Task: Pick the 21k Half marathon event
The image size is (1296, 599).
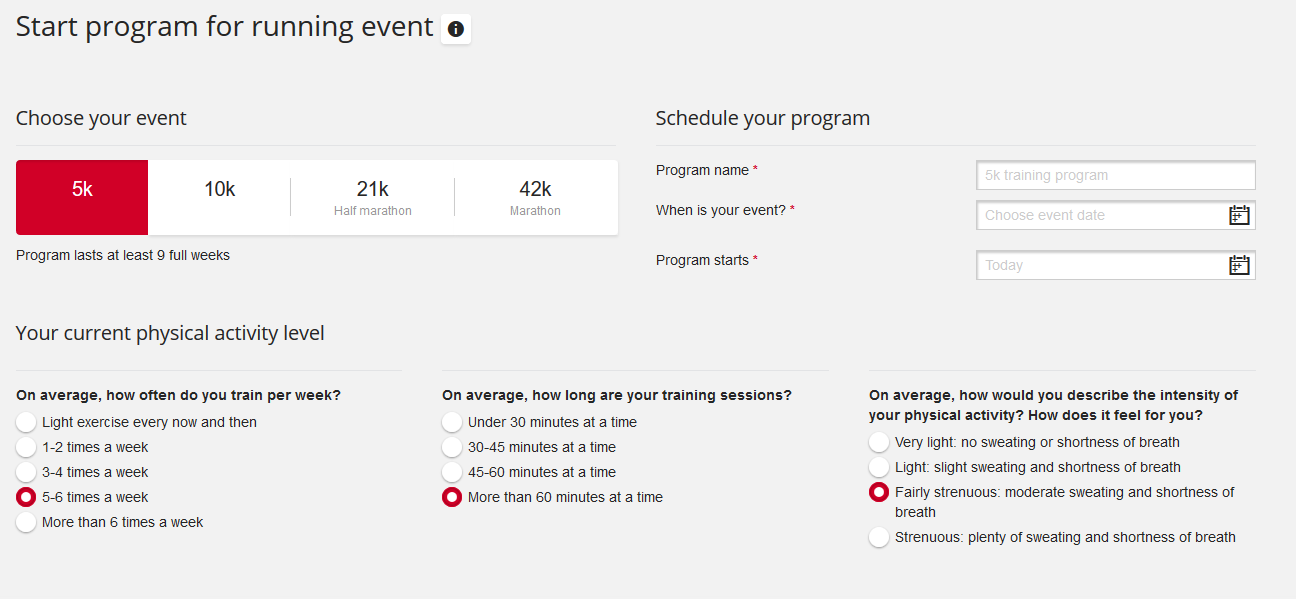Action: pyautogui.click(x=372, y=197)
